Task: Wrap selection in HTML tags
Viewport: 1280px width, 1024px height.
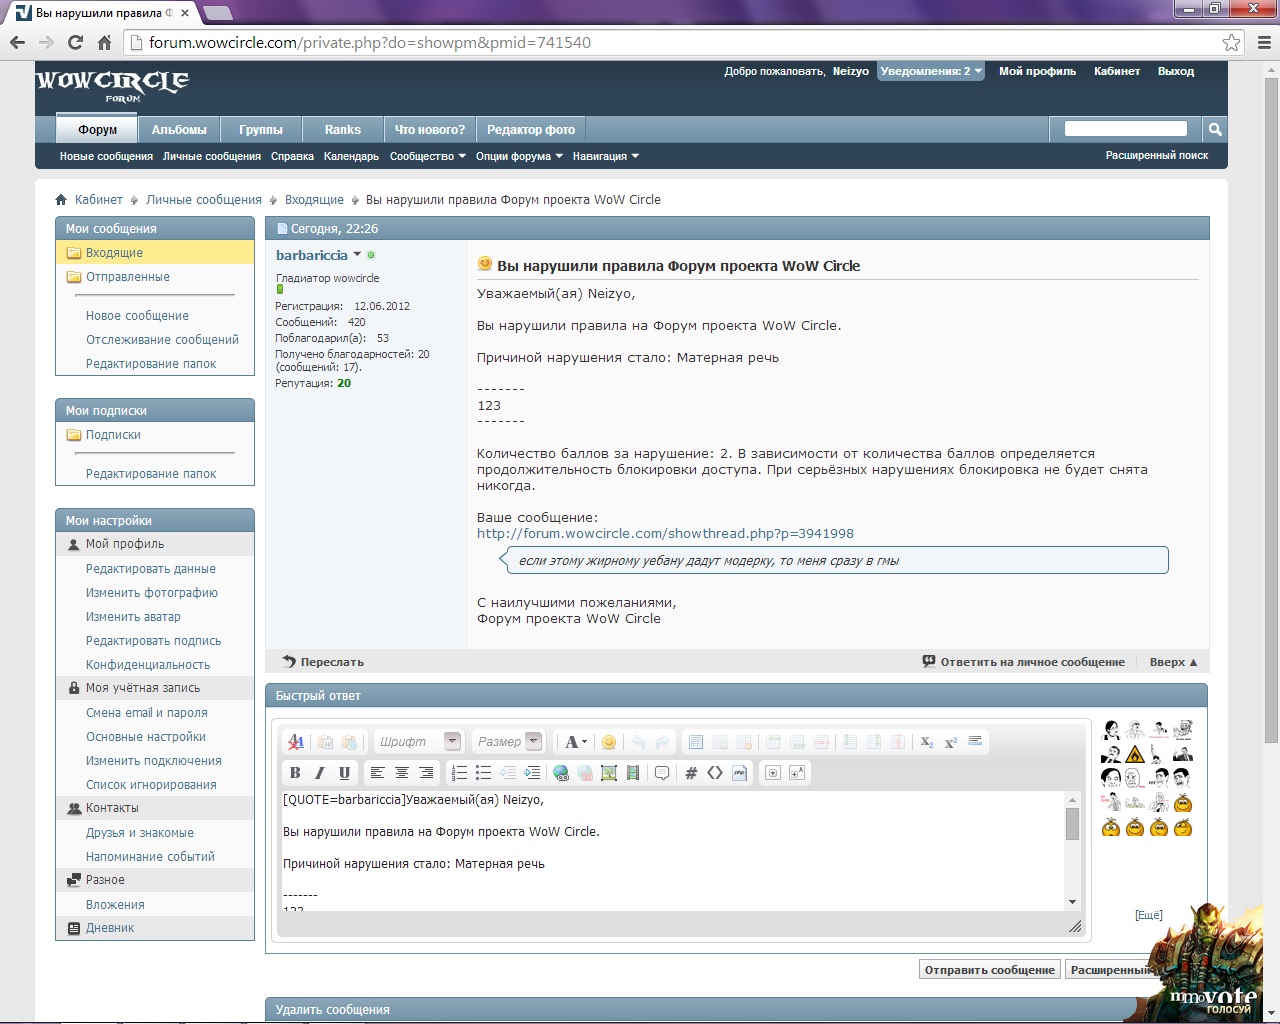Action: pyautogui.click(x=715, y=773)
